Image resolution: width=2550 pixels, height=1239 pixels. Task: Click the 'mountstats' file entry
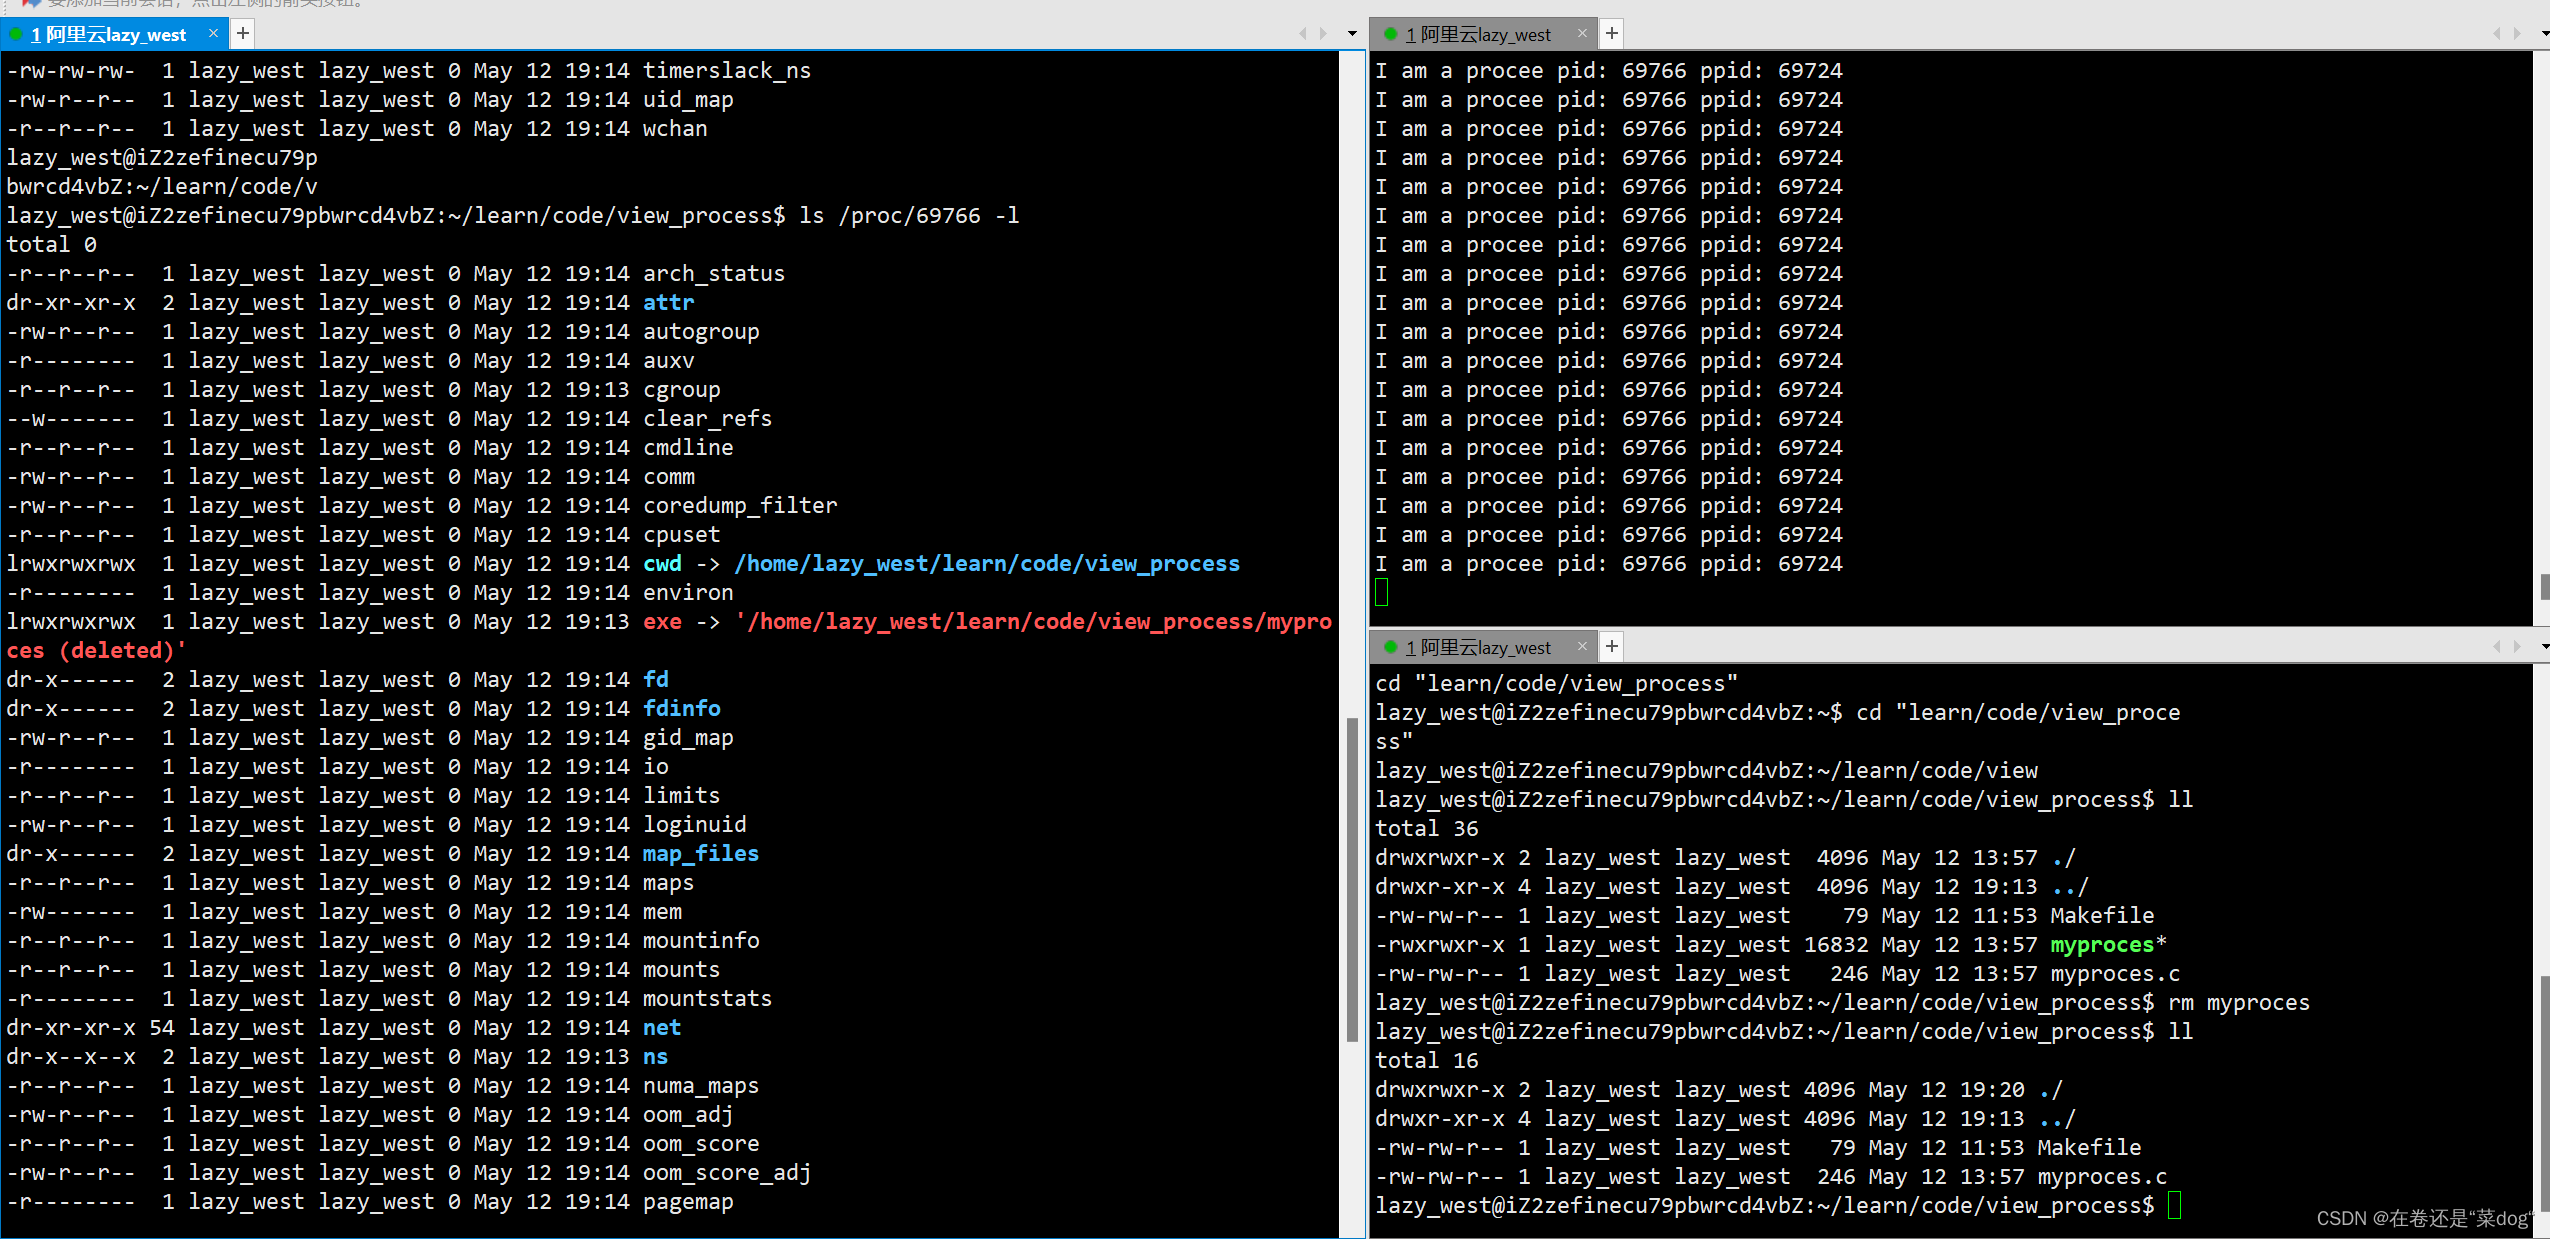tap(707, 998)
